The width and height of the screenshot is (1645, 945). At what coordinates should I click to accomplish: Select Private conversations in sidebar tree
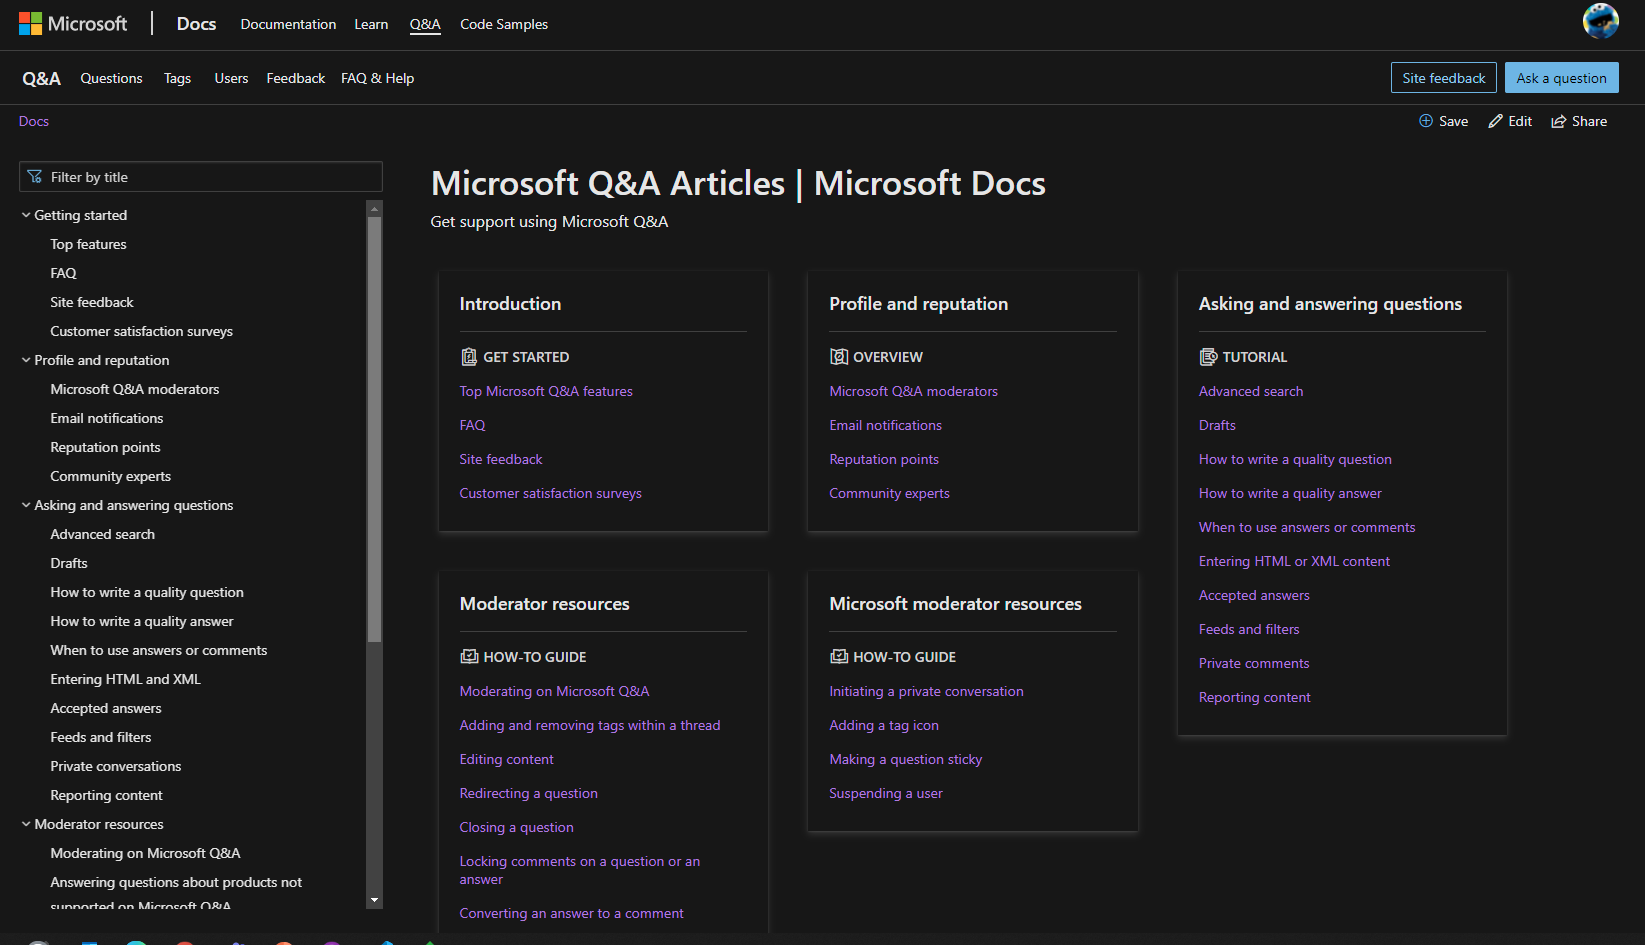116,766
